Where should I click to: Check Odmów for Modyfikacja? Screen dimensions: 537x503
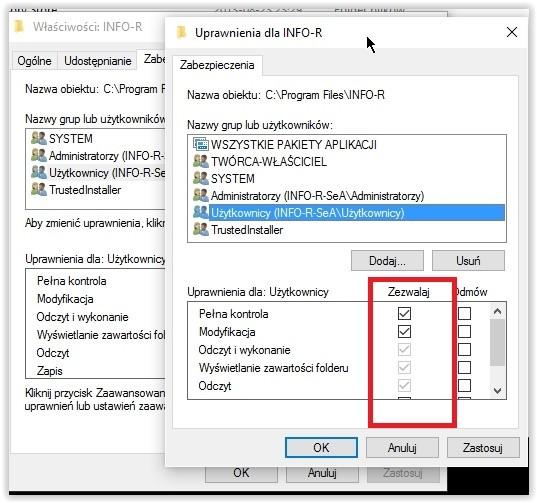pyautogui.click(x=464, y=331)
